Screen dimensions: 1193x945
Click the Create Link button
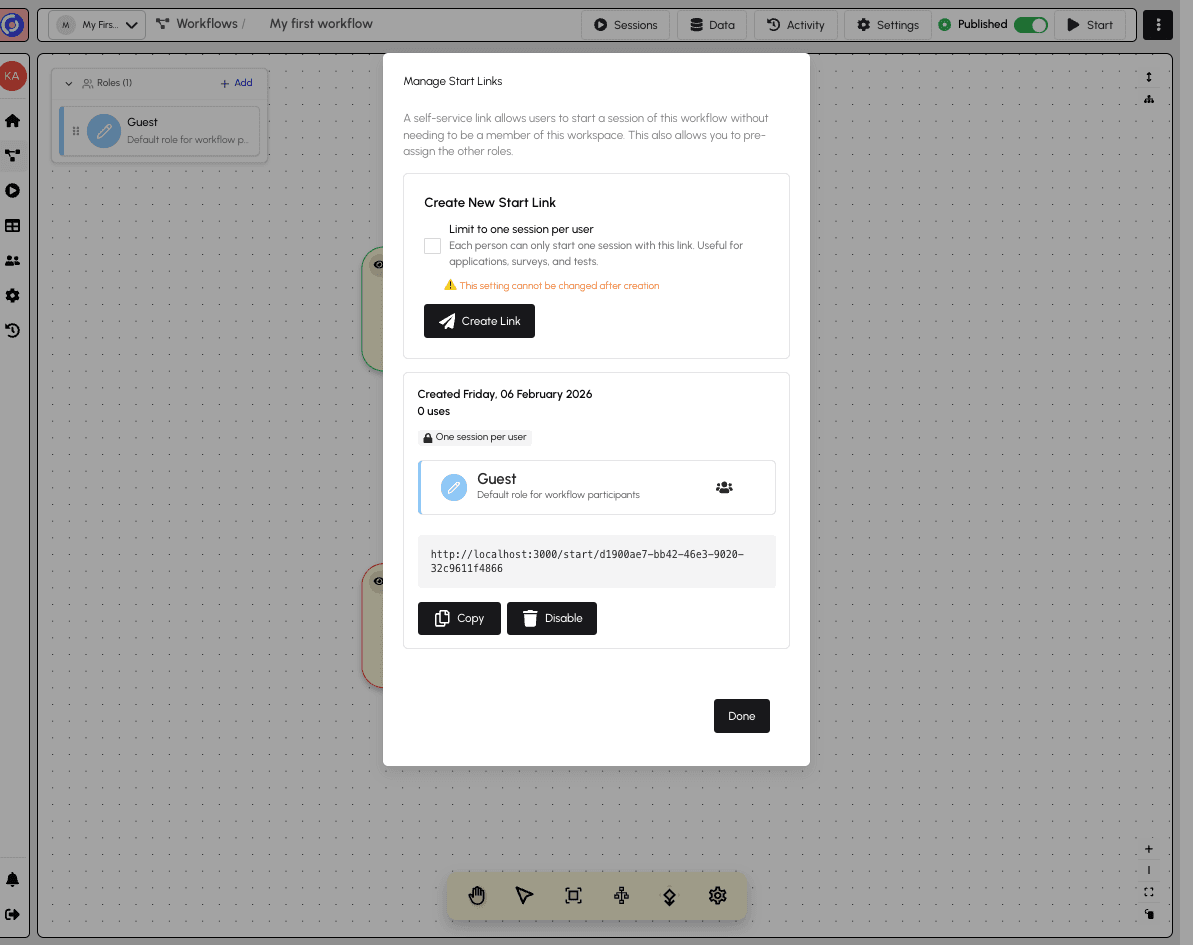[x=479, y=321]
